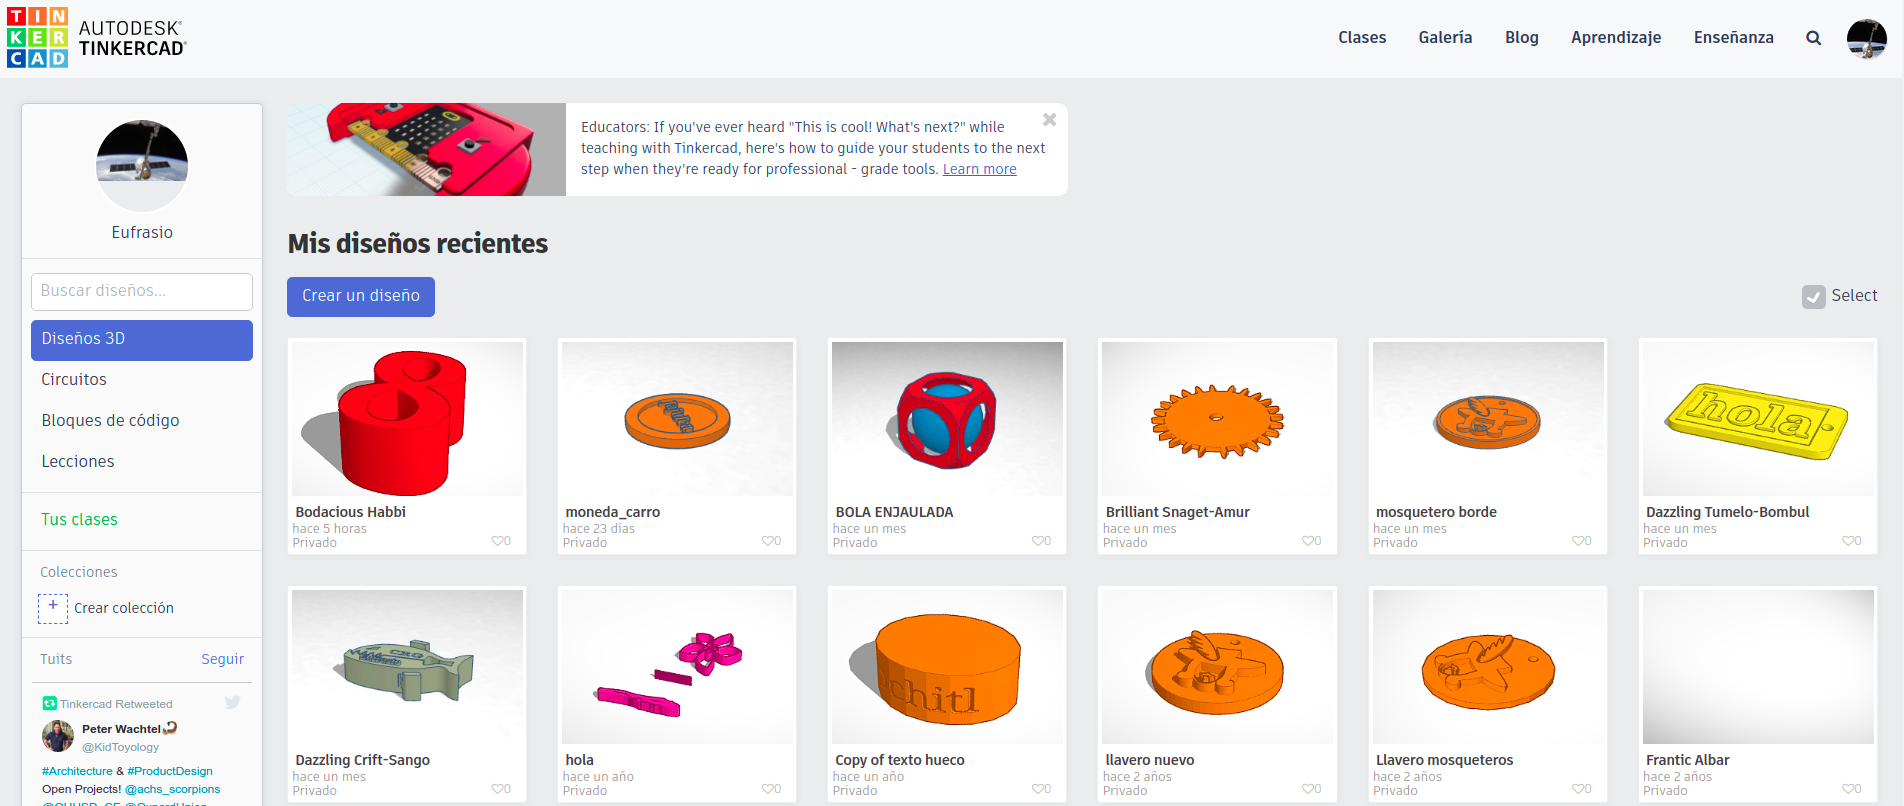Open the Galería menu item
Image resolution: width=1904 pixels, height=806 pixels.
click(x=1445, y=38)
